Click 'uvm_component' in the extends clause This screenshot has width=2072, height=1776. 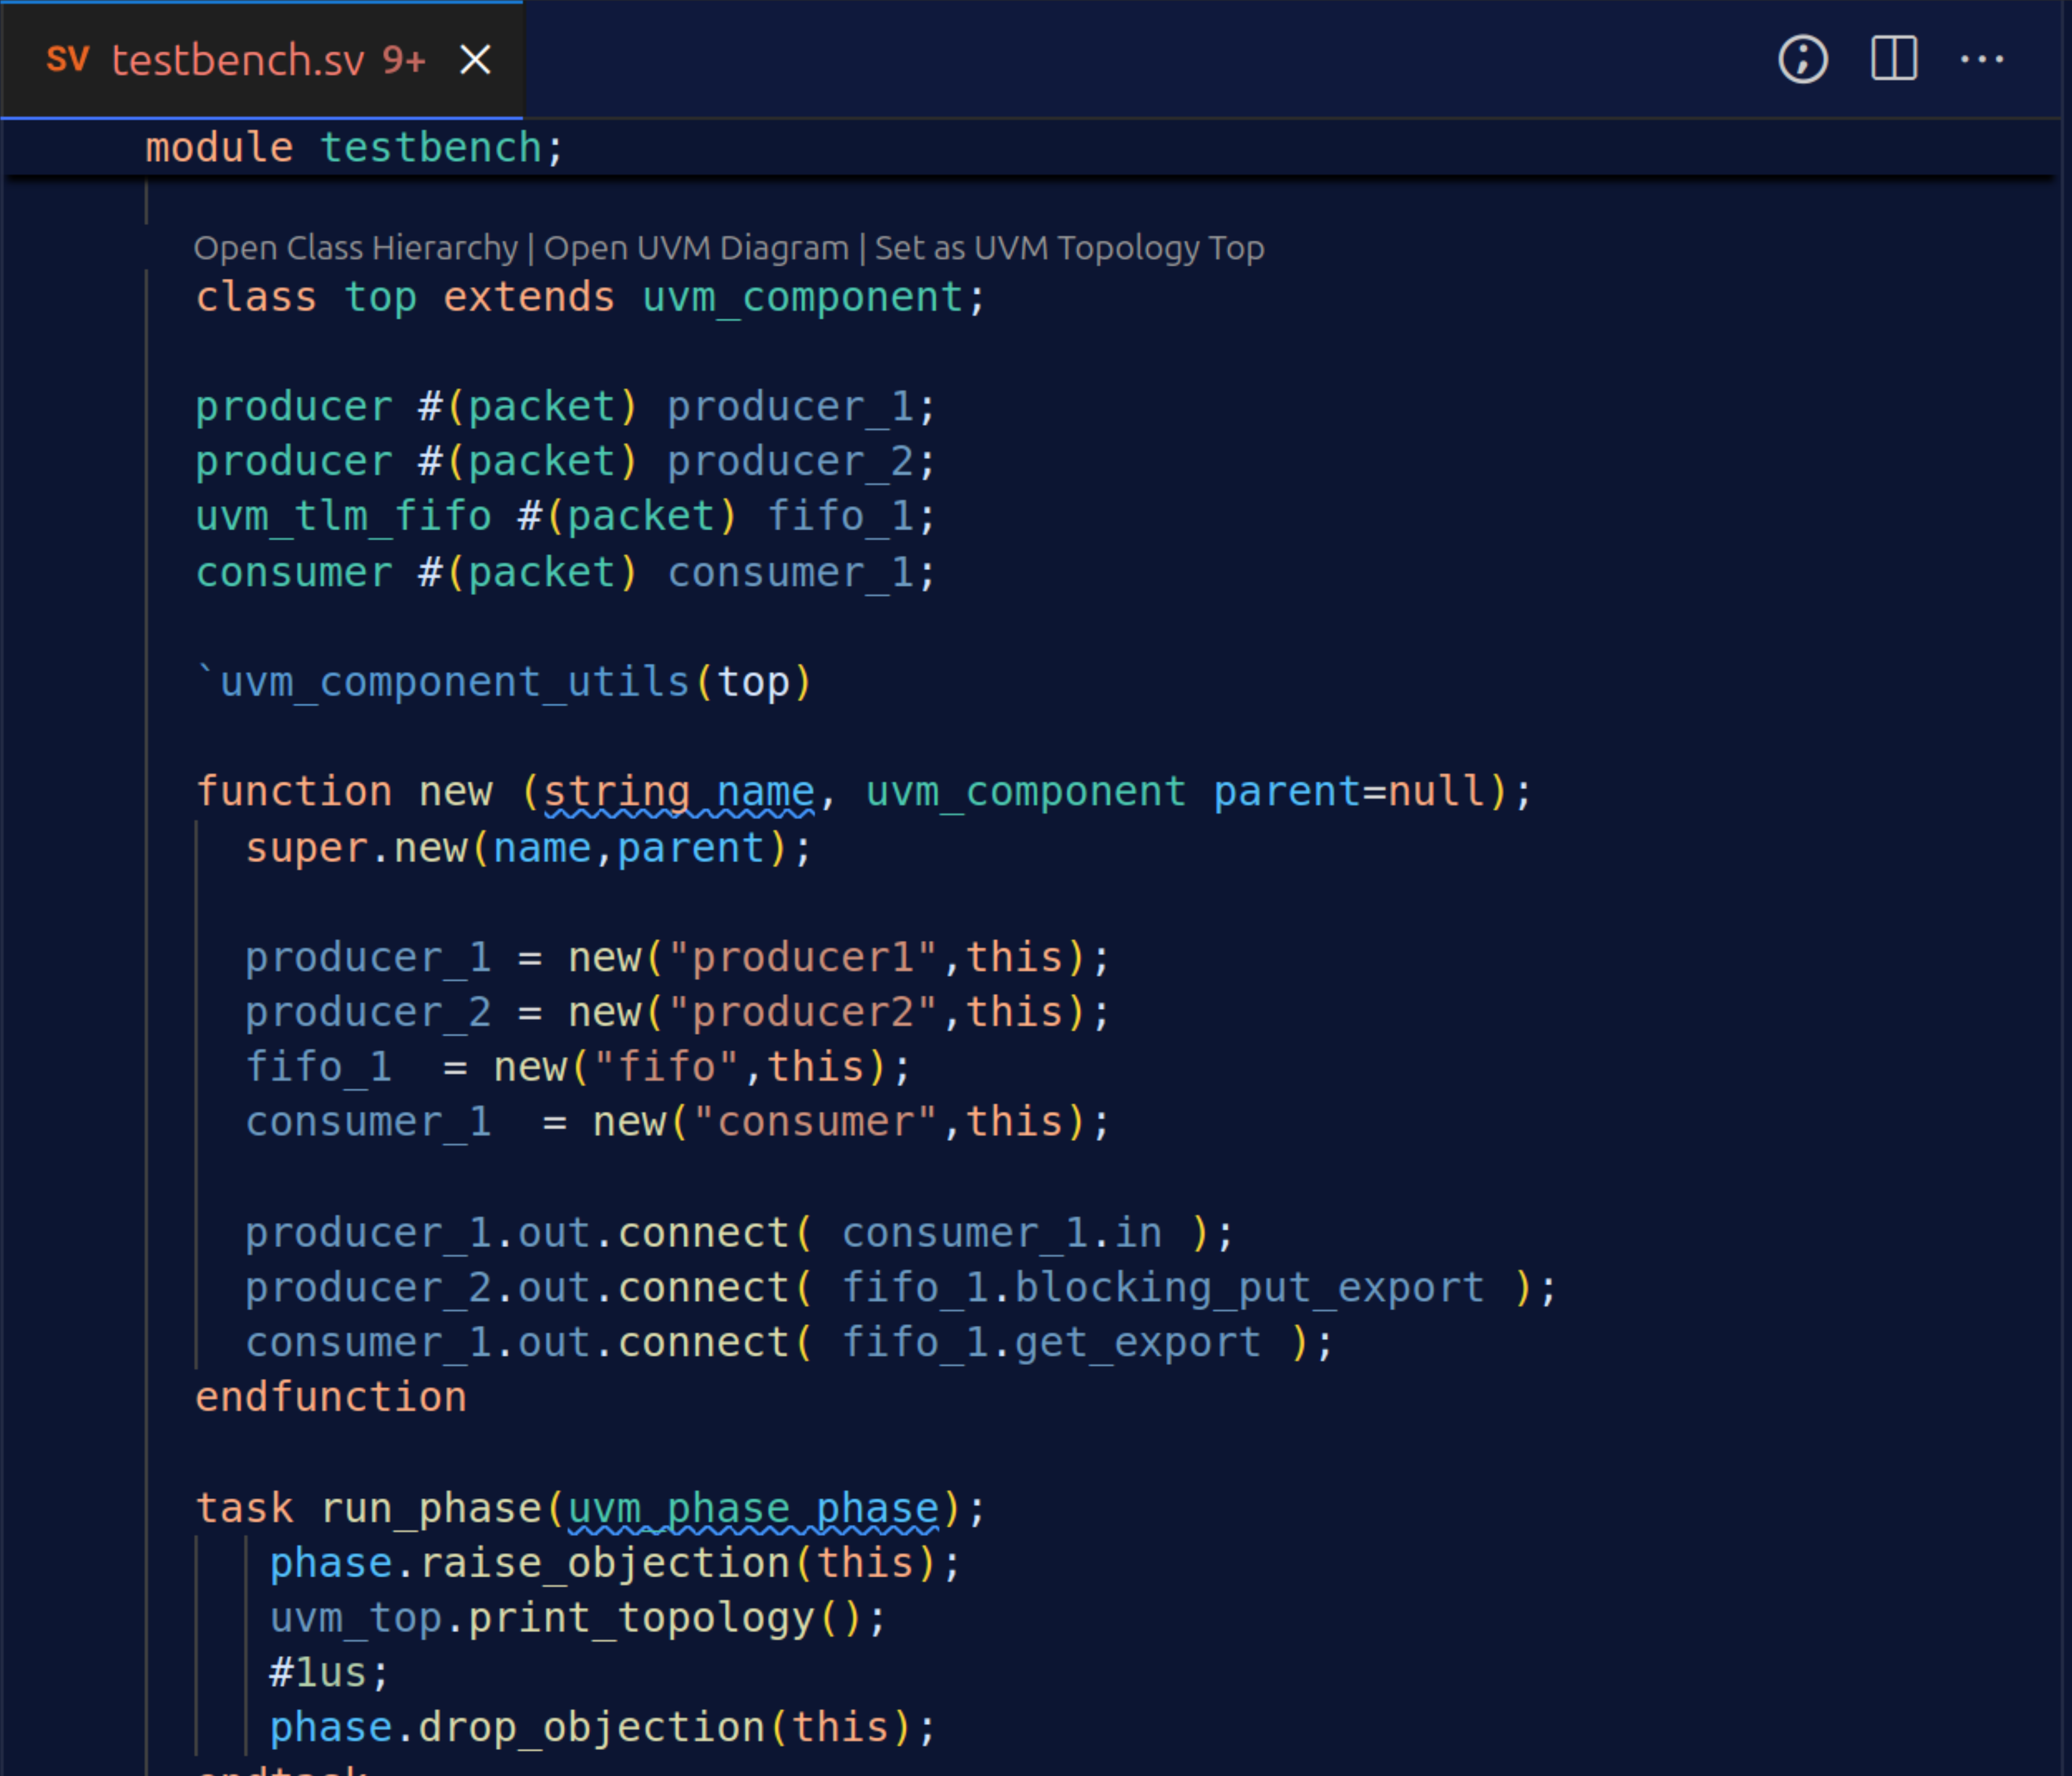[802, 298]
